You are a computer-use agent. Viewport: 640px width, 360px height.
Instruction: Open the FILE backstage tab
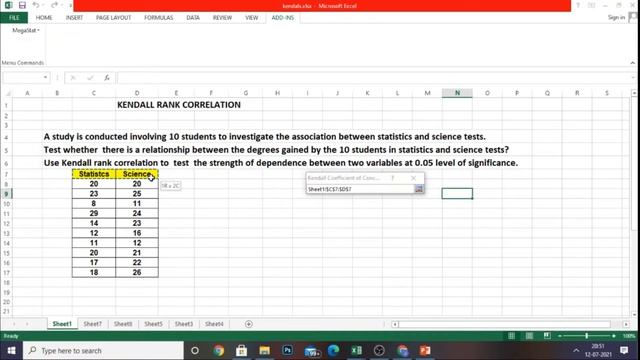[x=14, y=18]
